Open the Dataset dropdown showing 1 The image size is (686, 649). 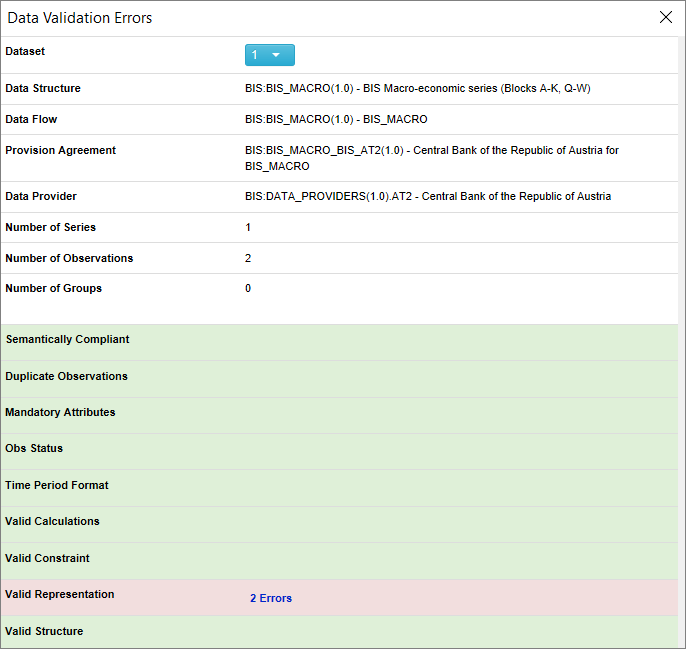[270, 55]
